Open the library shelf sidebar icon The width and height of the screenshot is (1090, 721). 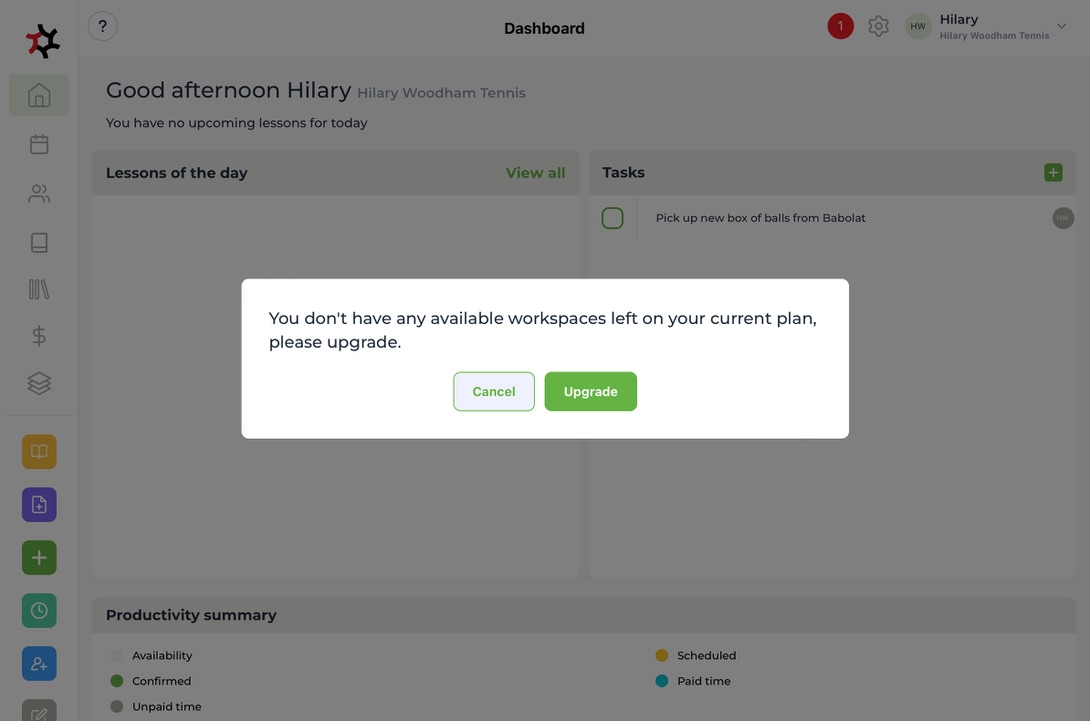39,290
